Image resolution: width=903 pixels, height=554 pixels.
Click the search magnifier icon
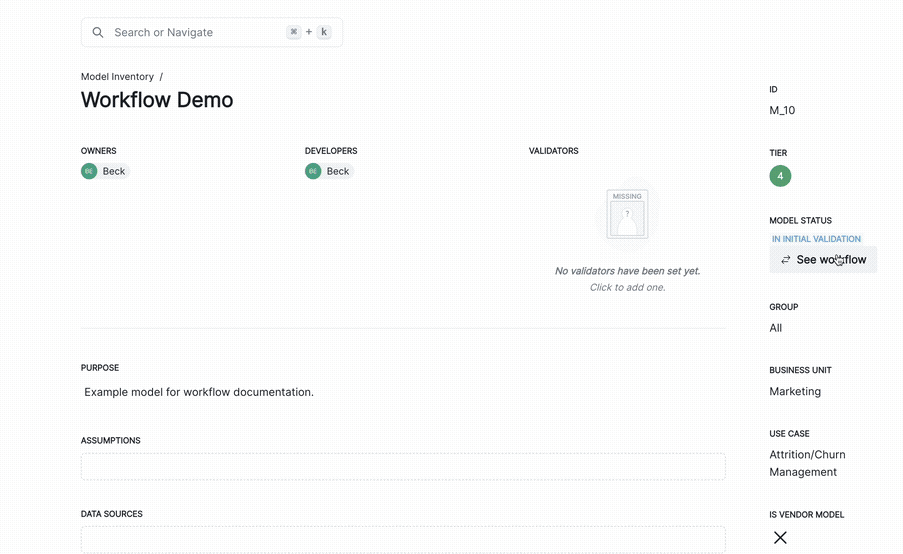coord(98,32)
